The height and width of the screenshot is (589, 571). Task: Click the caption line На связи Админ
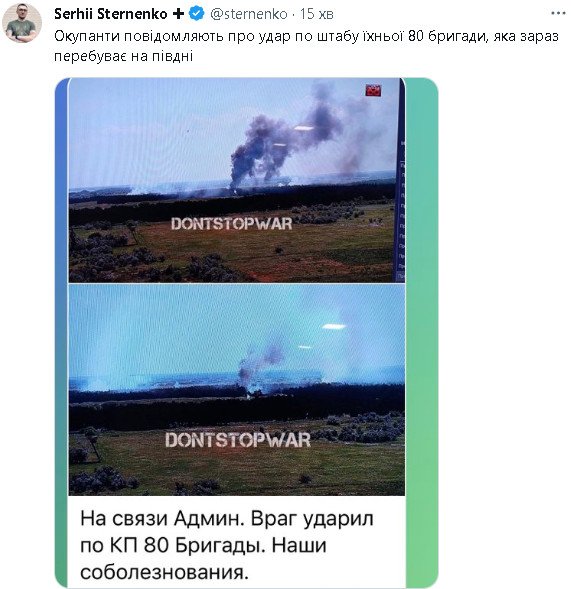160,519
